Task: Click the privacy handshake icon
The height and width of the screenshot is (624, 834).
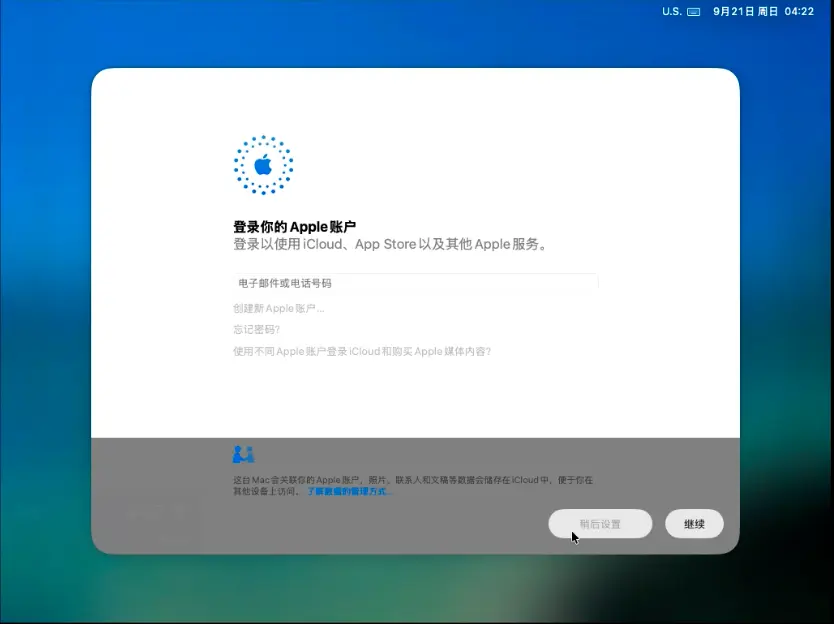Action: click(x=244, y=454)
